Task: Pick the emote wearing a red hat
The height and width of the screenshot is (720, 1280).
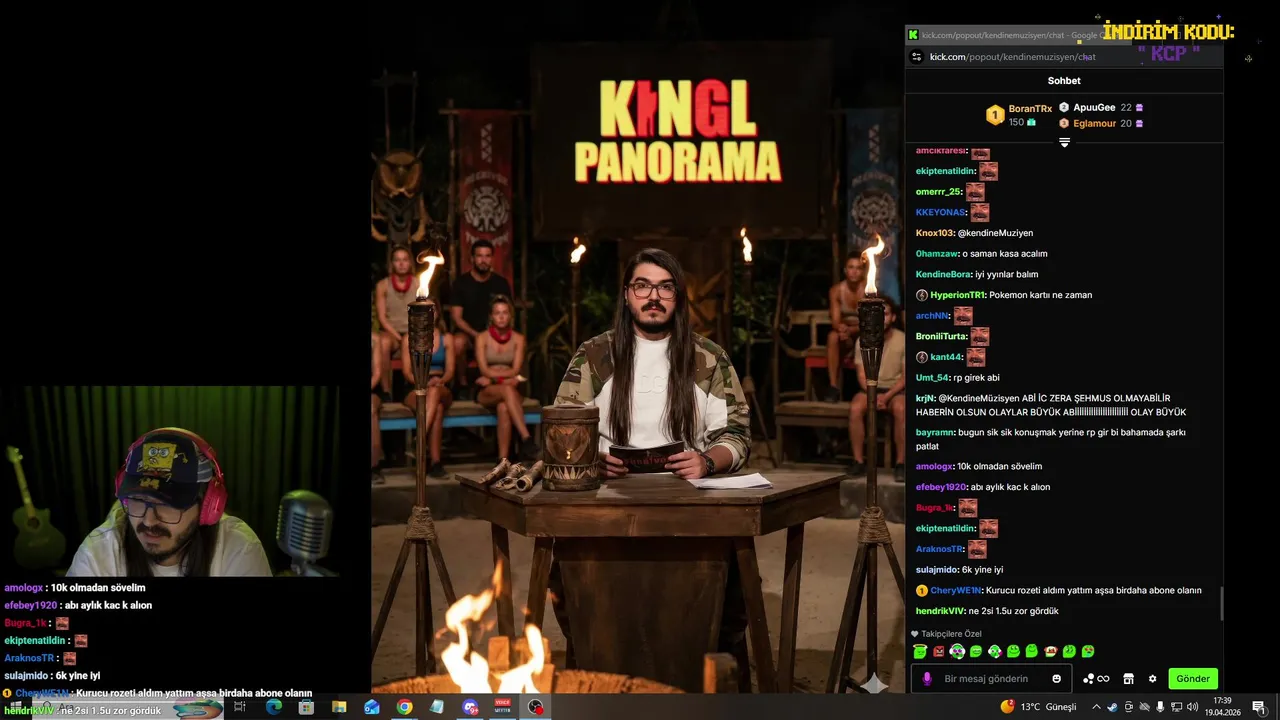Action: (1051, 651)
